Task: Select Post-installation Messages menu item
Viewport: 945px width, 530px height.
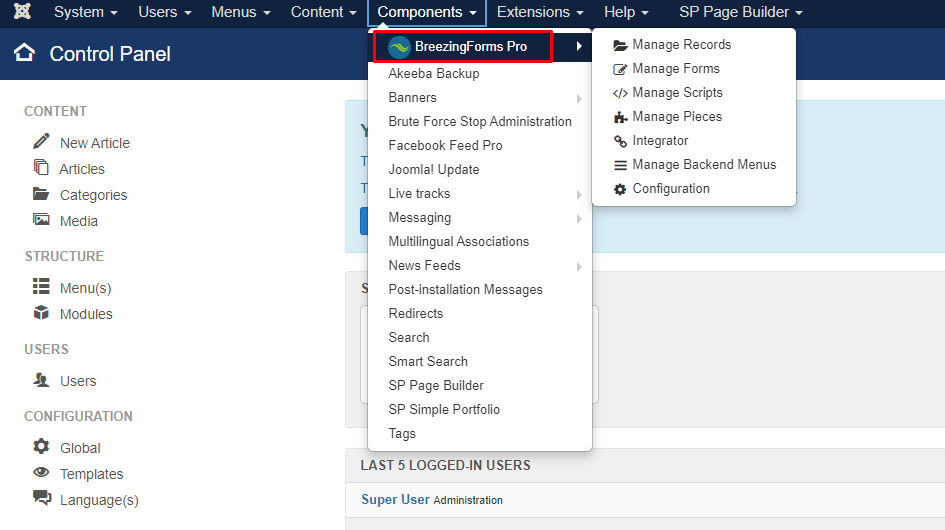Action: click(465, 290)
